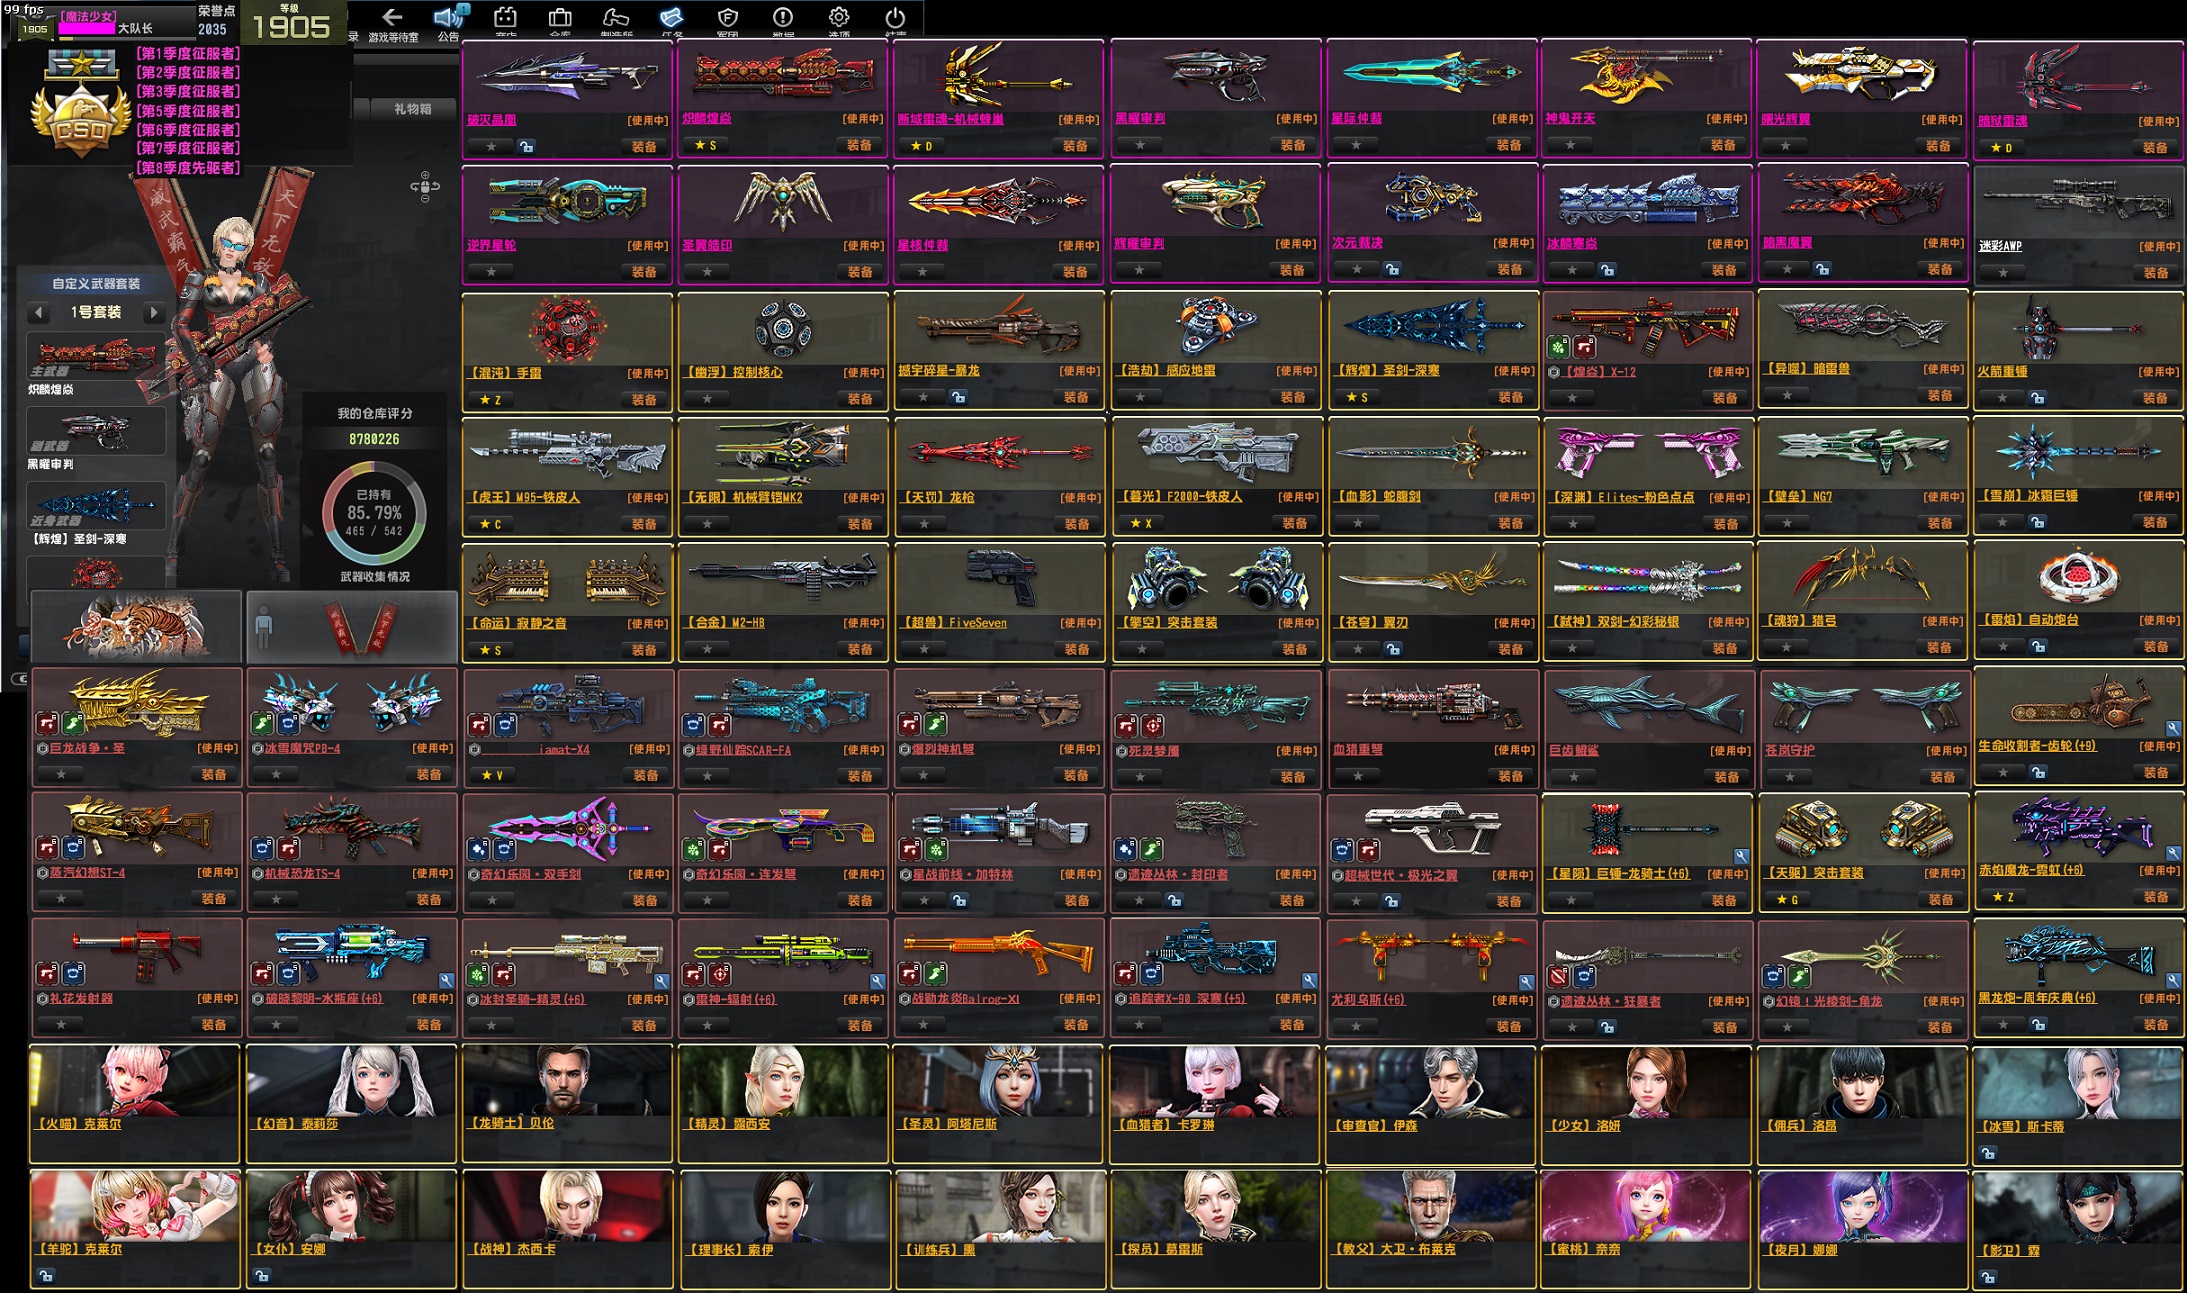The width and height of the screenshot is (2187, 1293).
Task: Click 装备 button on 【虎王】M95-铁皮人
Action: 644,523
